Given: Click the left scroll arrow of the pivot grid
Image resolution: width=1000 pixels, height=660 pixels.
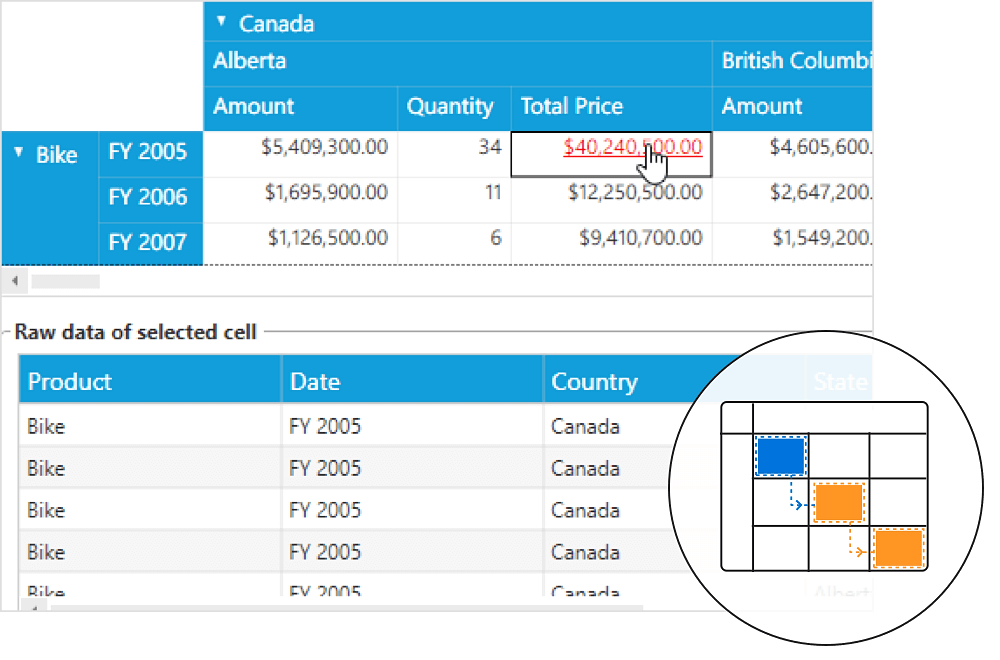Looking at the screenshot, I should click(x=13, y=282).
